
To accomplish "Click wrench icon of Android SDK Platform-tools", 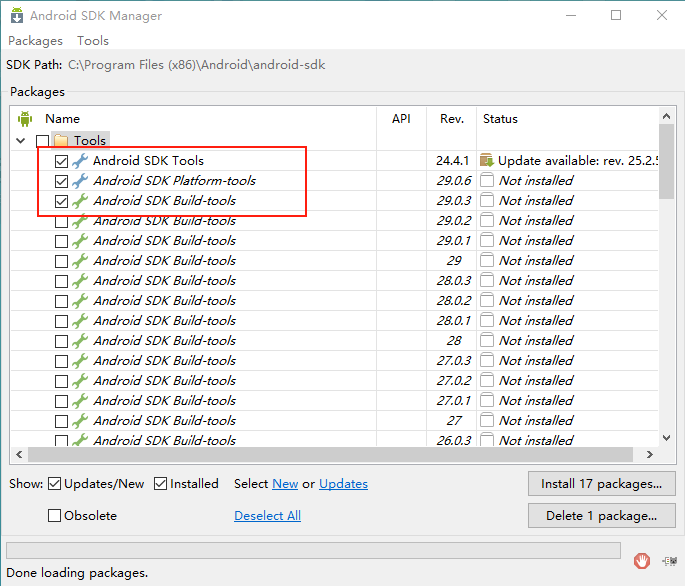I will tap(80, 181).
